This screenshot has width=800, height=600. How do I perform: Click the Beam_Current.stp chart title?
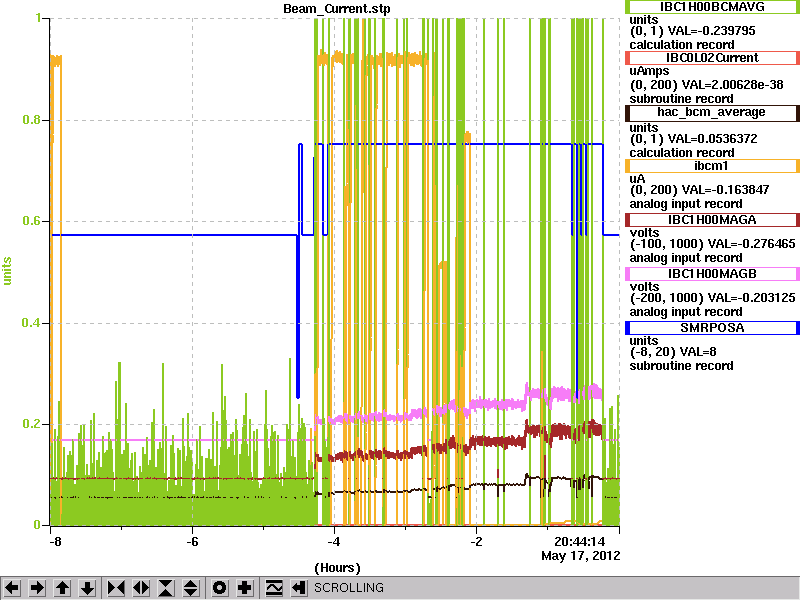click(337, 9)
